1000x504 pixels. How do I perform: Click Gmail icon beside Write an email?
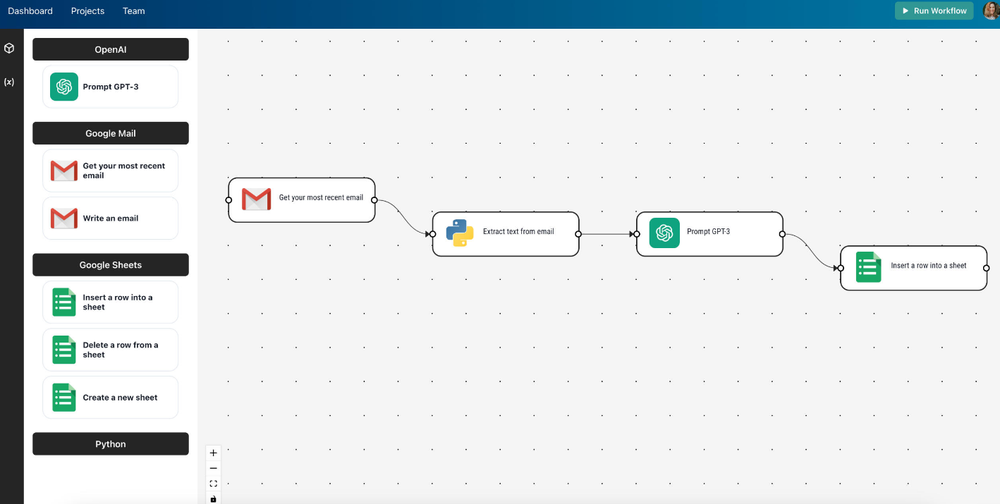click(64, 218)
